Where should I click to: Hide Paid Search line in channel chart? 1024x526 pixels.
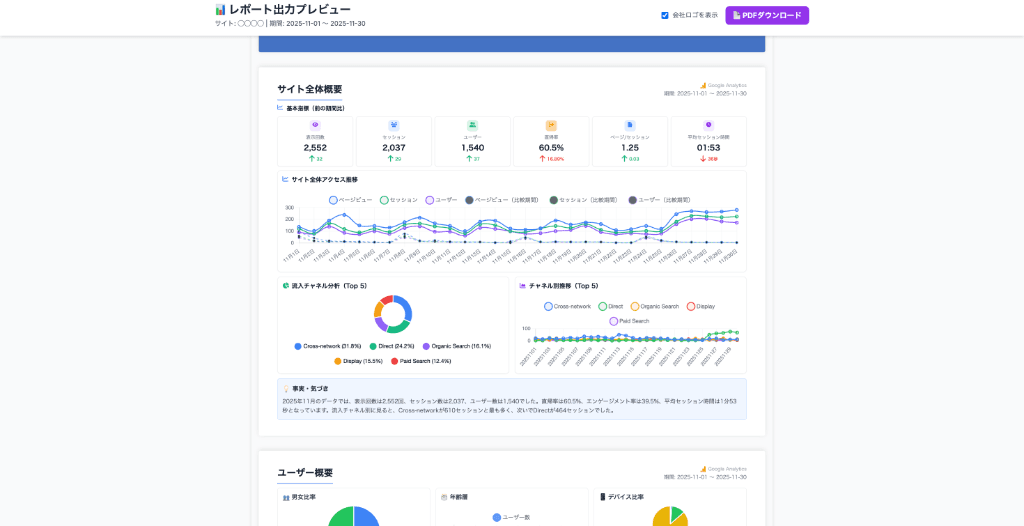click(614, 321)
